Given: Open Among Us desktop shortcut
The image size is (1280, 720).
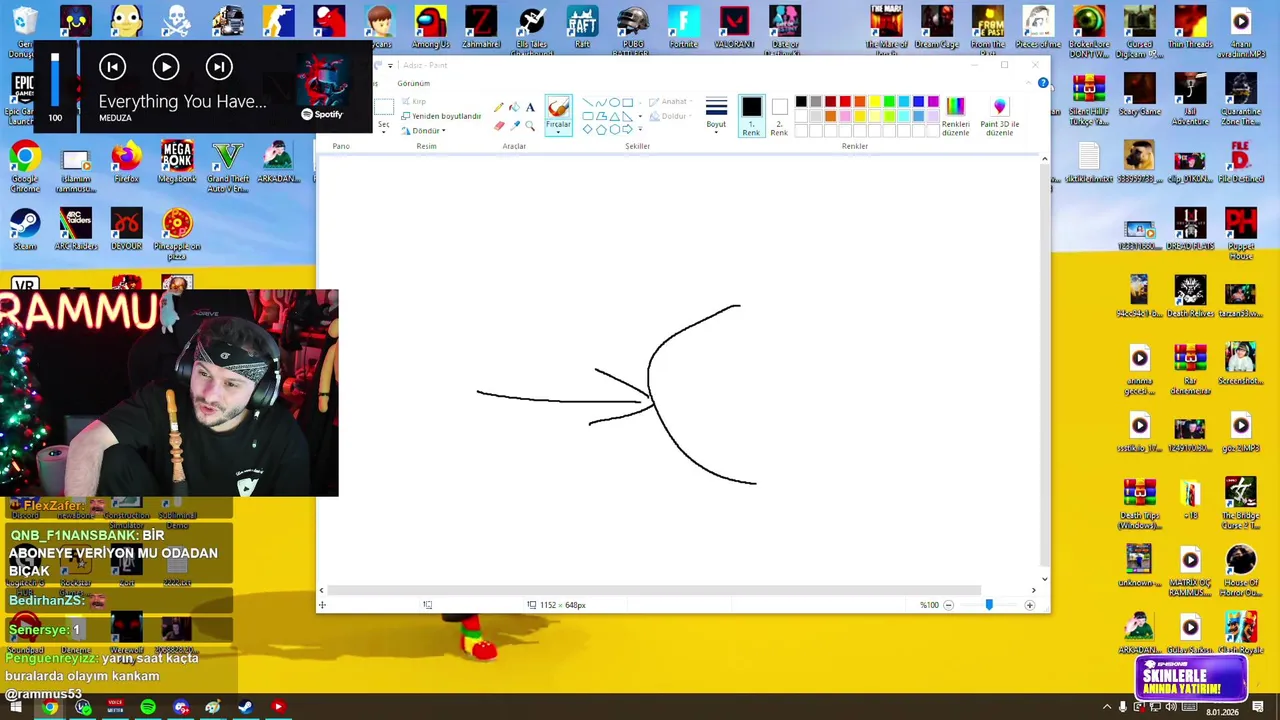Looking at the screenshot, I should coord(430,27).
